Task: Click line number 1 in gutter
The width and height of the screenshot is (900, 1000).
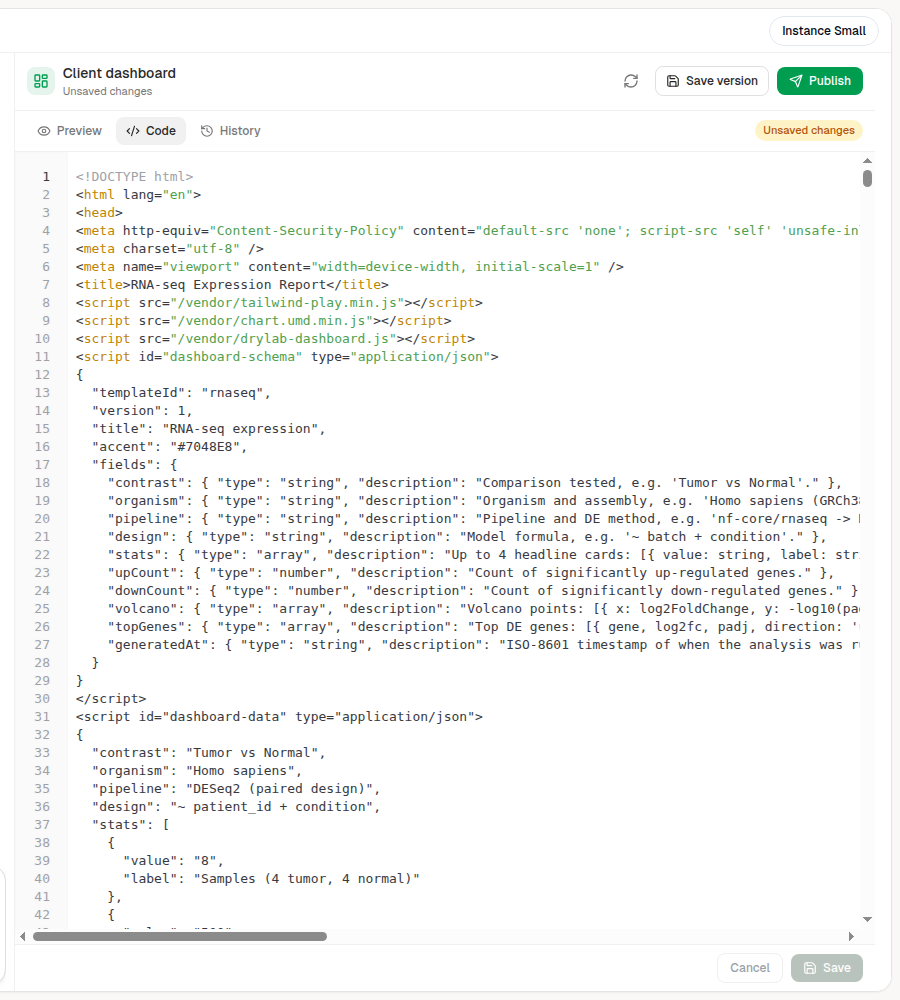Action: 46,176
